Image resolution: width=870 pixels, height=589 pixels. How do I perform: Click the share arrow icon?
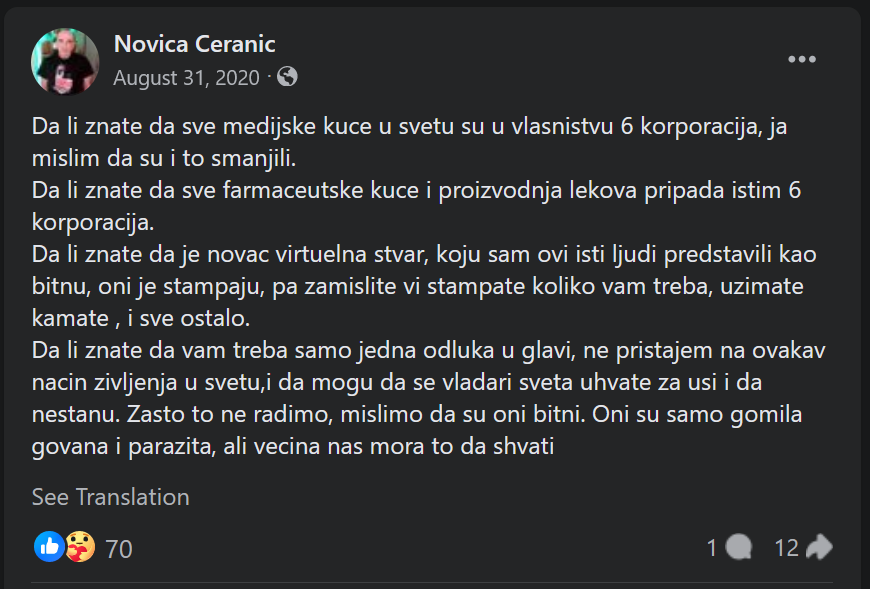click(819, 547)
